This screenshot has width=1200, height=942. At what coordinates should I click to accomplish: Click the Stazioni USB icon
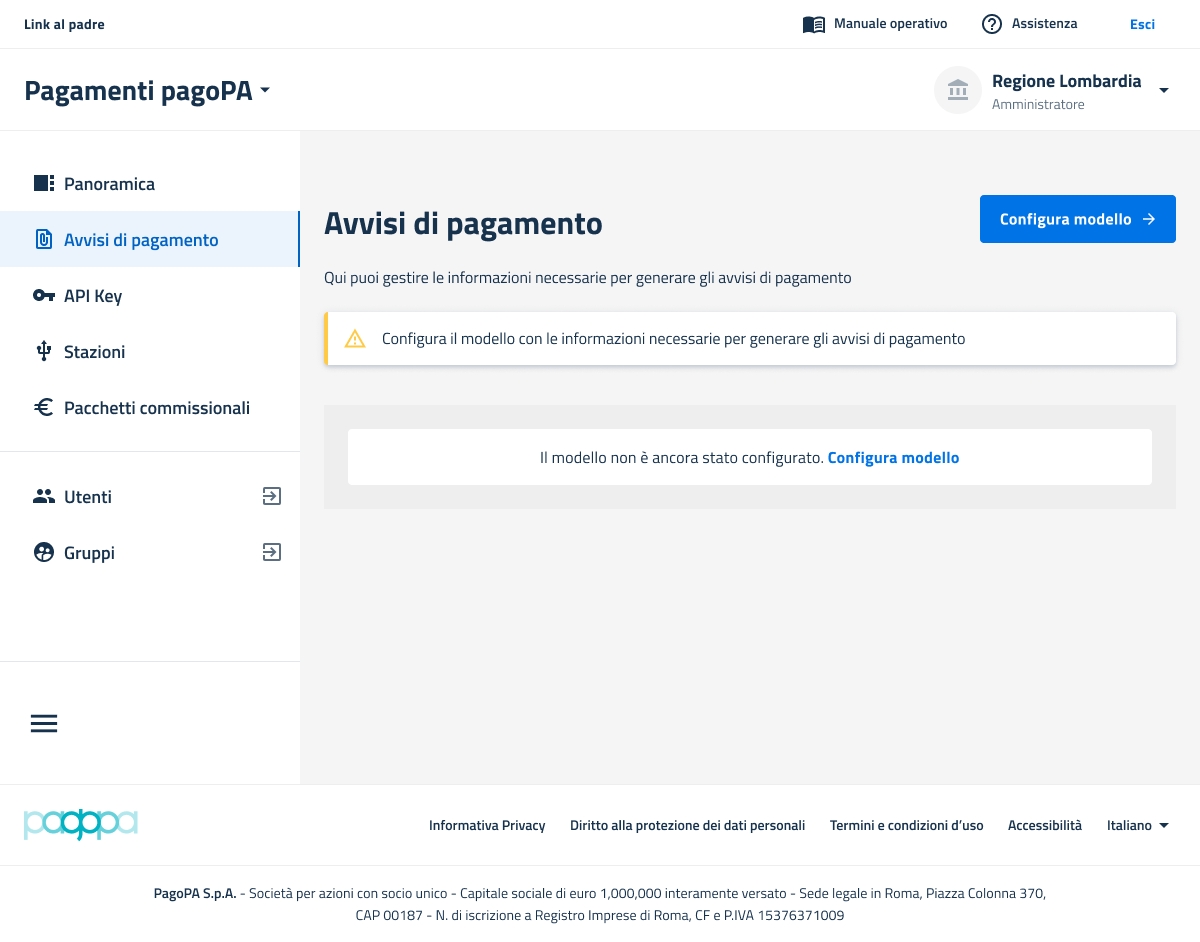[44, 352]
